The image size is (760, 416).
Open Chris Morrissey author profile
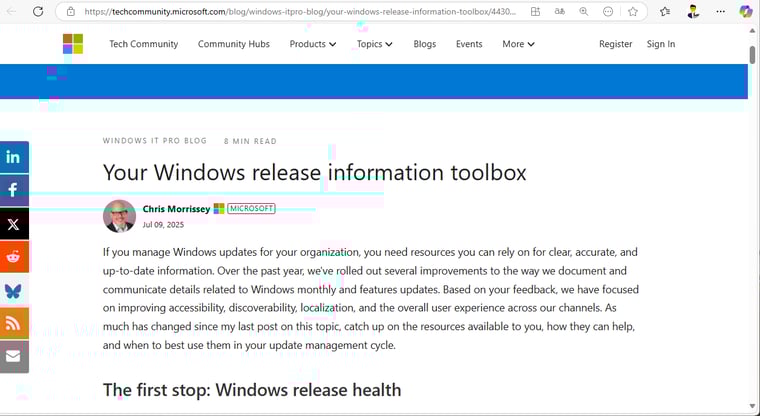click(176, 209)
